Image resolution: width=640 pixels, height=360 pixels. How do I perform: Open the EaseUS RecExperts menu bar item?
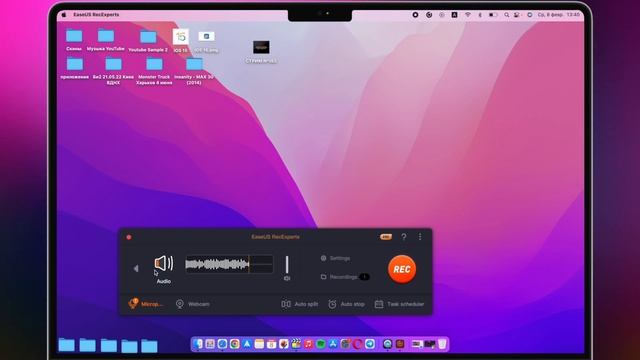pos(96,15)
